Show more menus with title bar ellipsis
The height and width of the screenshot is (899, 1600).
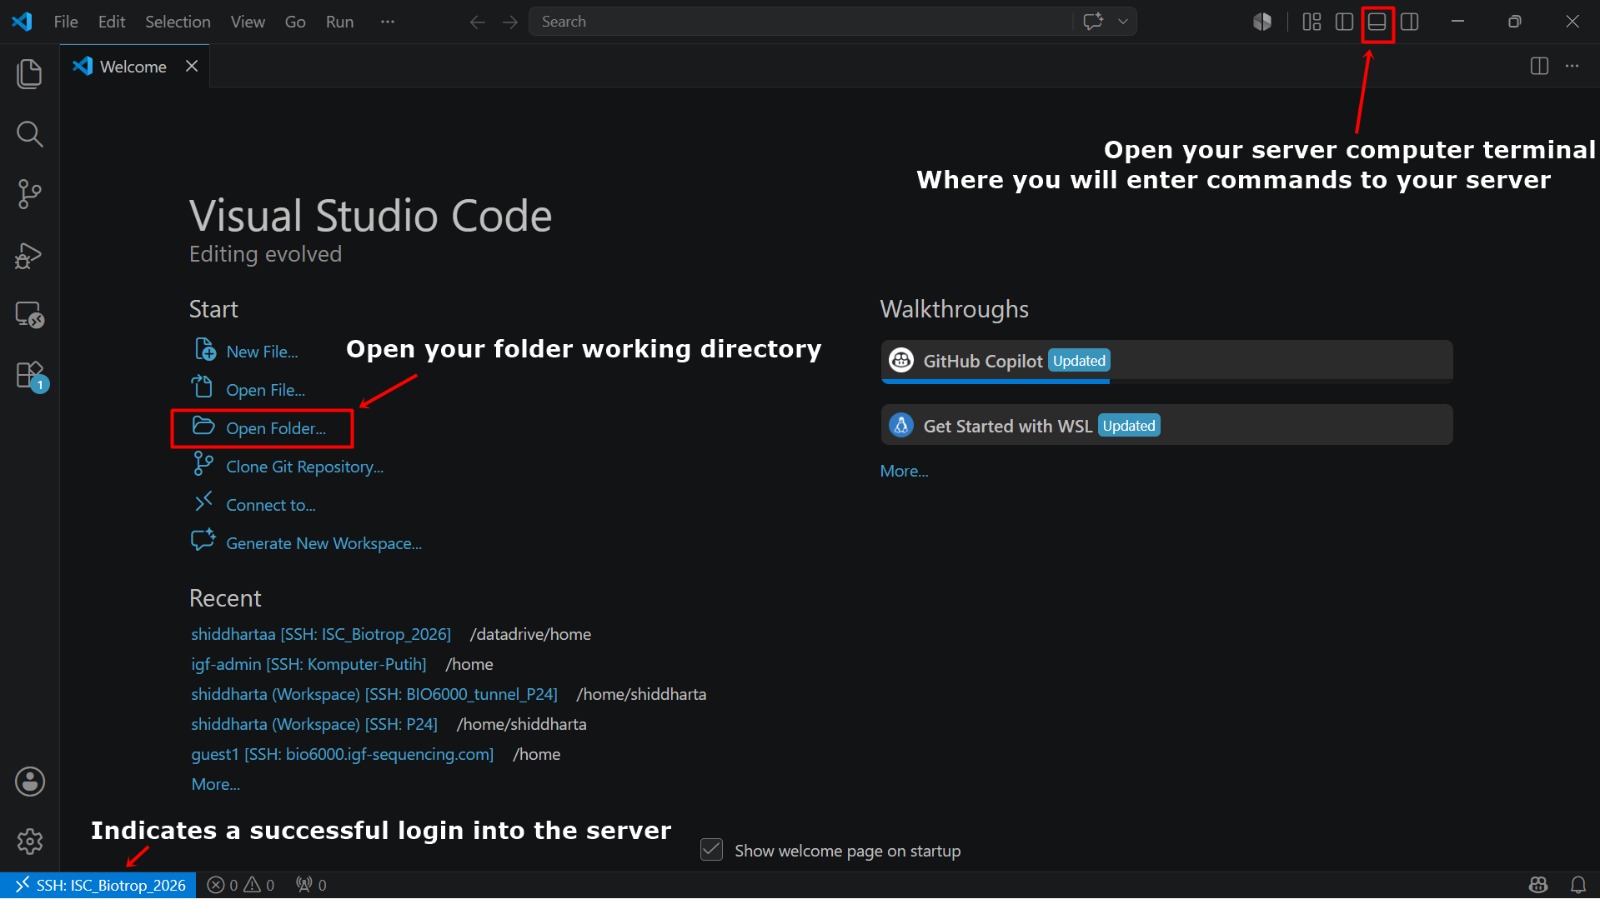click(388, 21)
